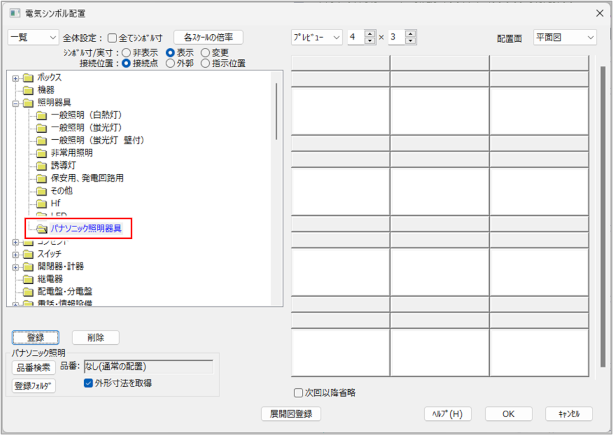This screenshot has height=435, width=613.
Task: Click the 誘導灯 folder icon
Action: pyautogui.click(x=42, y=166)
